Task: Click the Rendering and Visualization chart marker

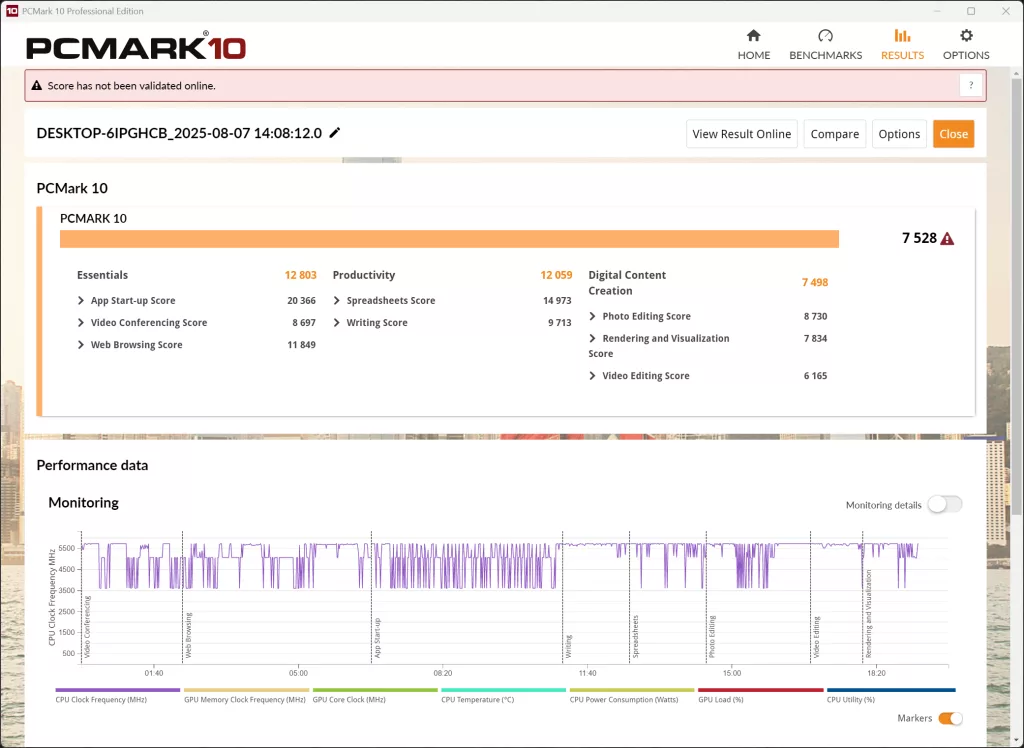Action: tap(869, 613)
